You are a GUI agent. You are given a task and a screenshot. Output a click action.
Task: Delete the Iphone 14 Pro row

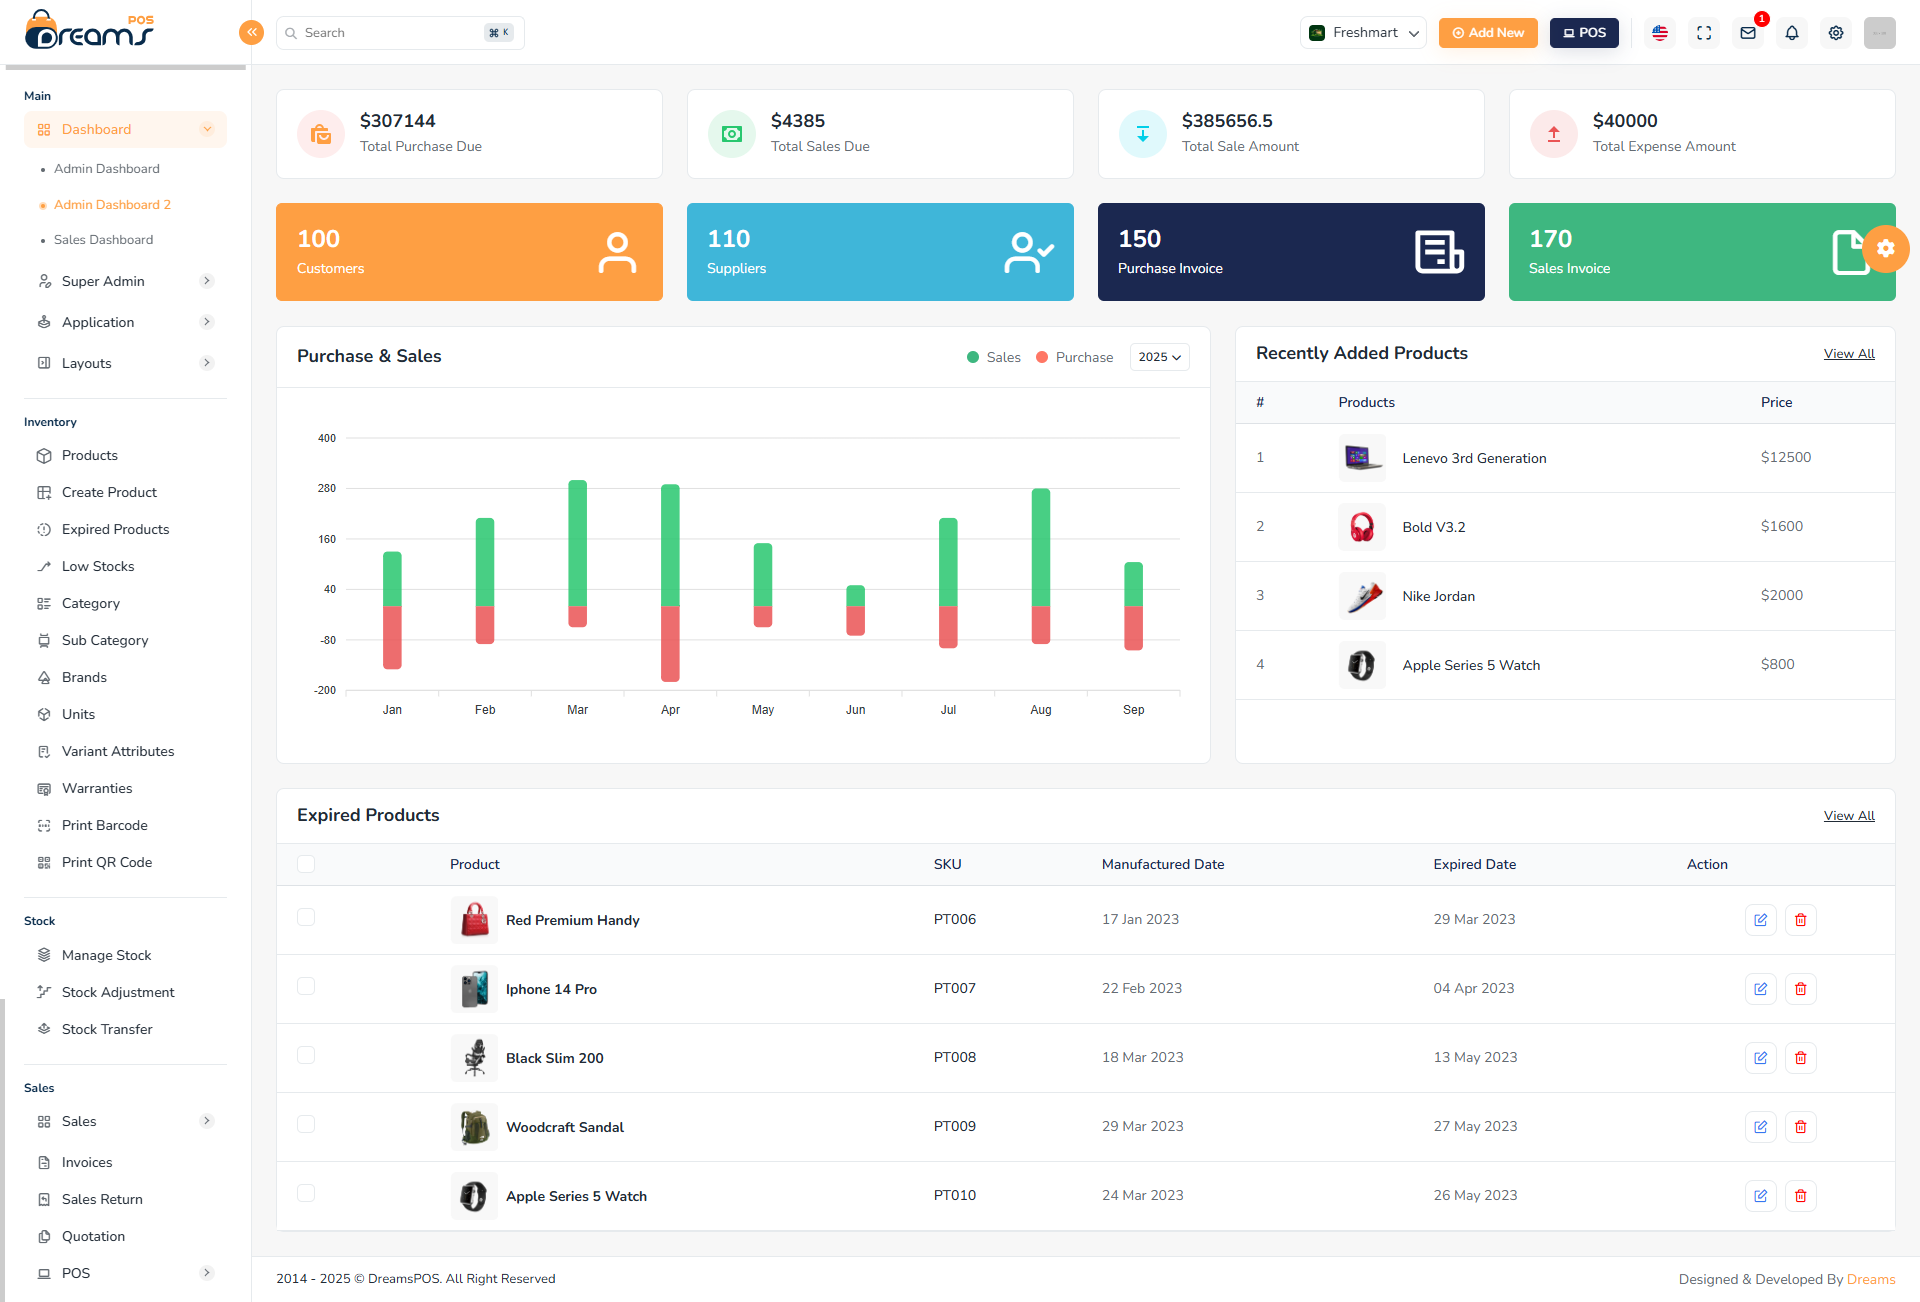pyautogui.click(x=1801, y=988)
